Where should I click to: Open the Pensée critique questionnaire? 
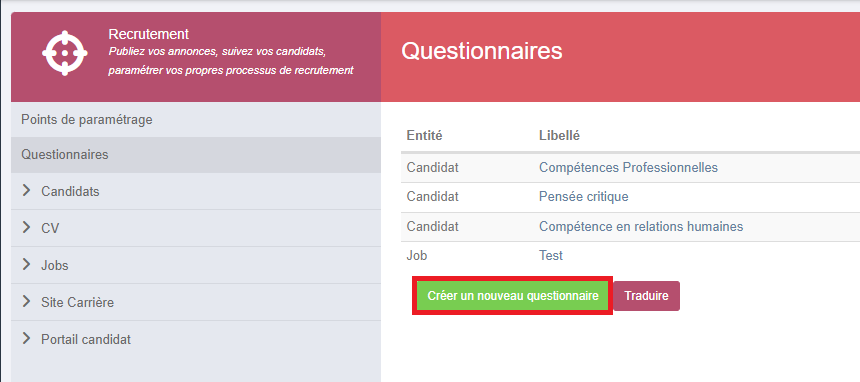(x=584, y=196)
